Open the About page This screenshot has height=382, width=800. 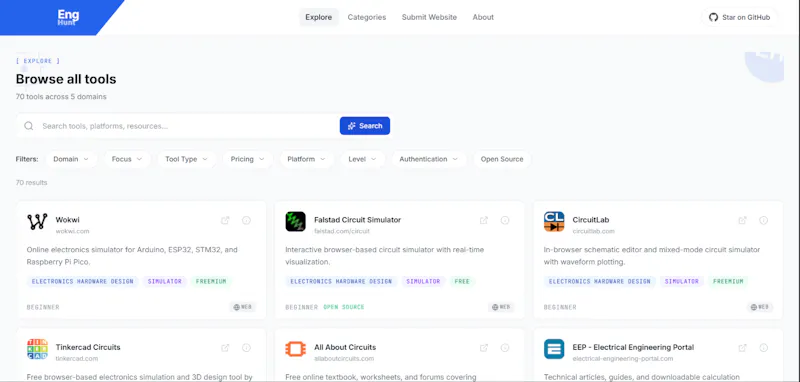[483, 17]
